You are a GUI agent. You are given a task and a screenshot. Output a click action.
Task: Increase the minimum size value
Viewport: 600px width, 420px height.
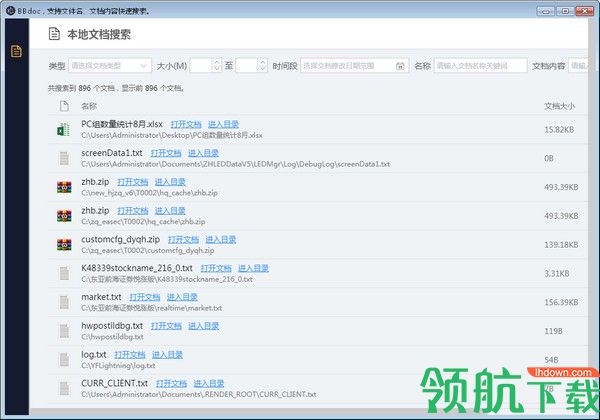point(217,62)
